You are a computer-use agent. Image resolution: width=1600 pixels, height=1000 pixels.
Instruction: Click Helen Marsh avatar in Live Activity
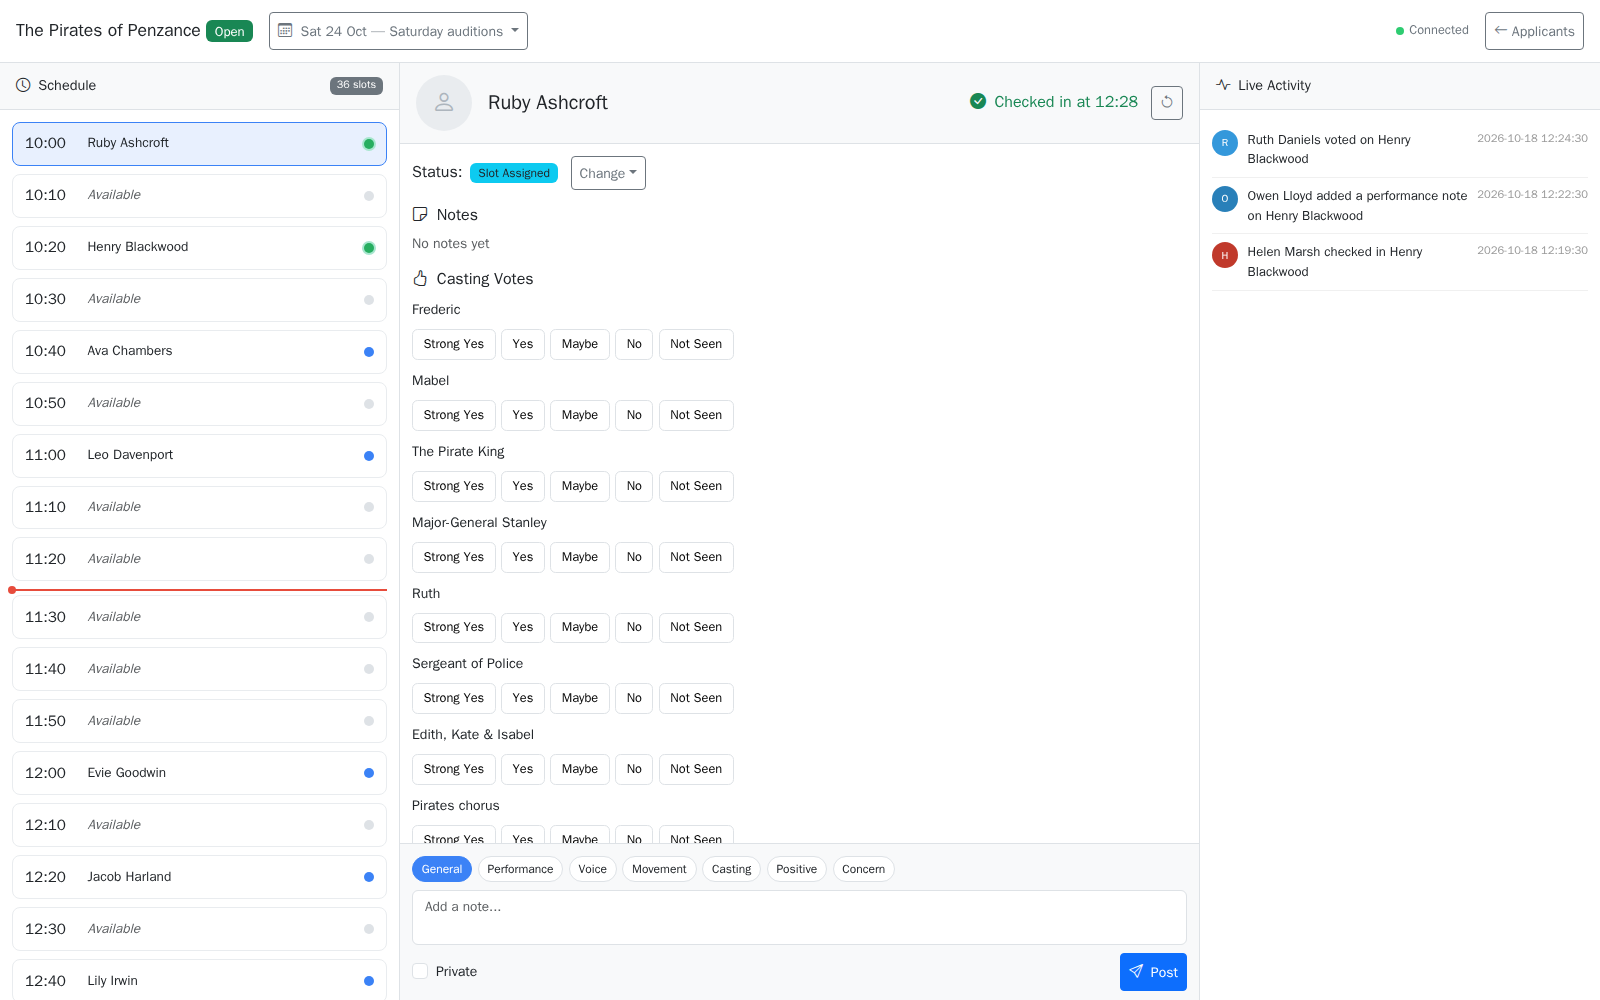coord(1225,255)
